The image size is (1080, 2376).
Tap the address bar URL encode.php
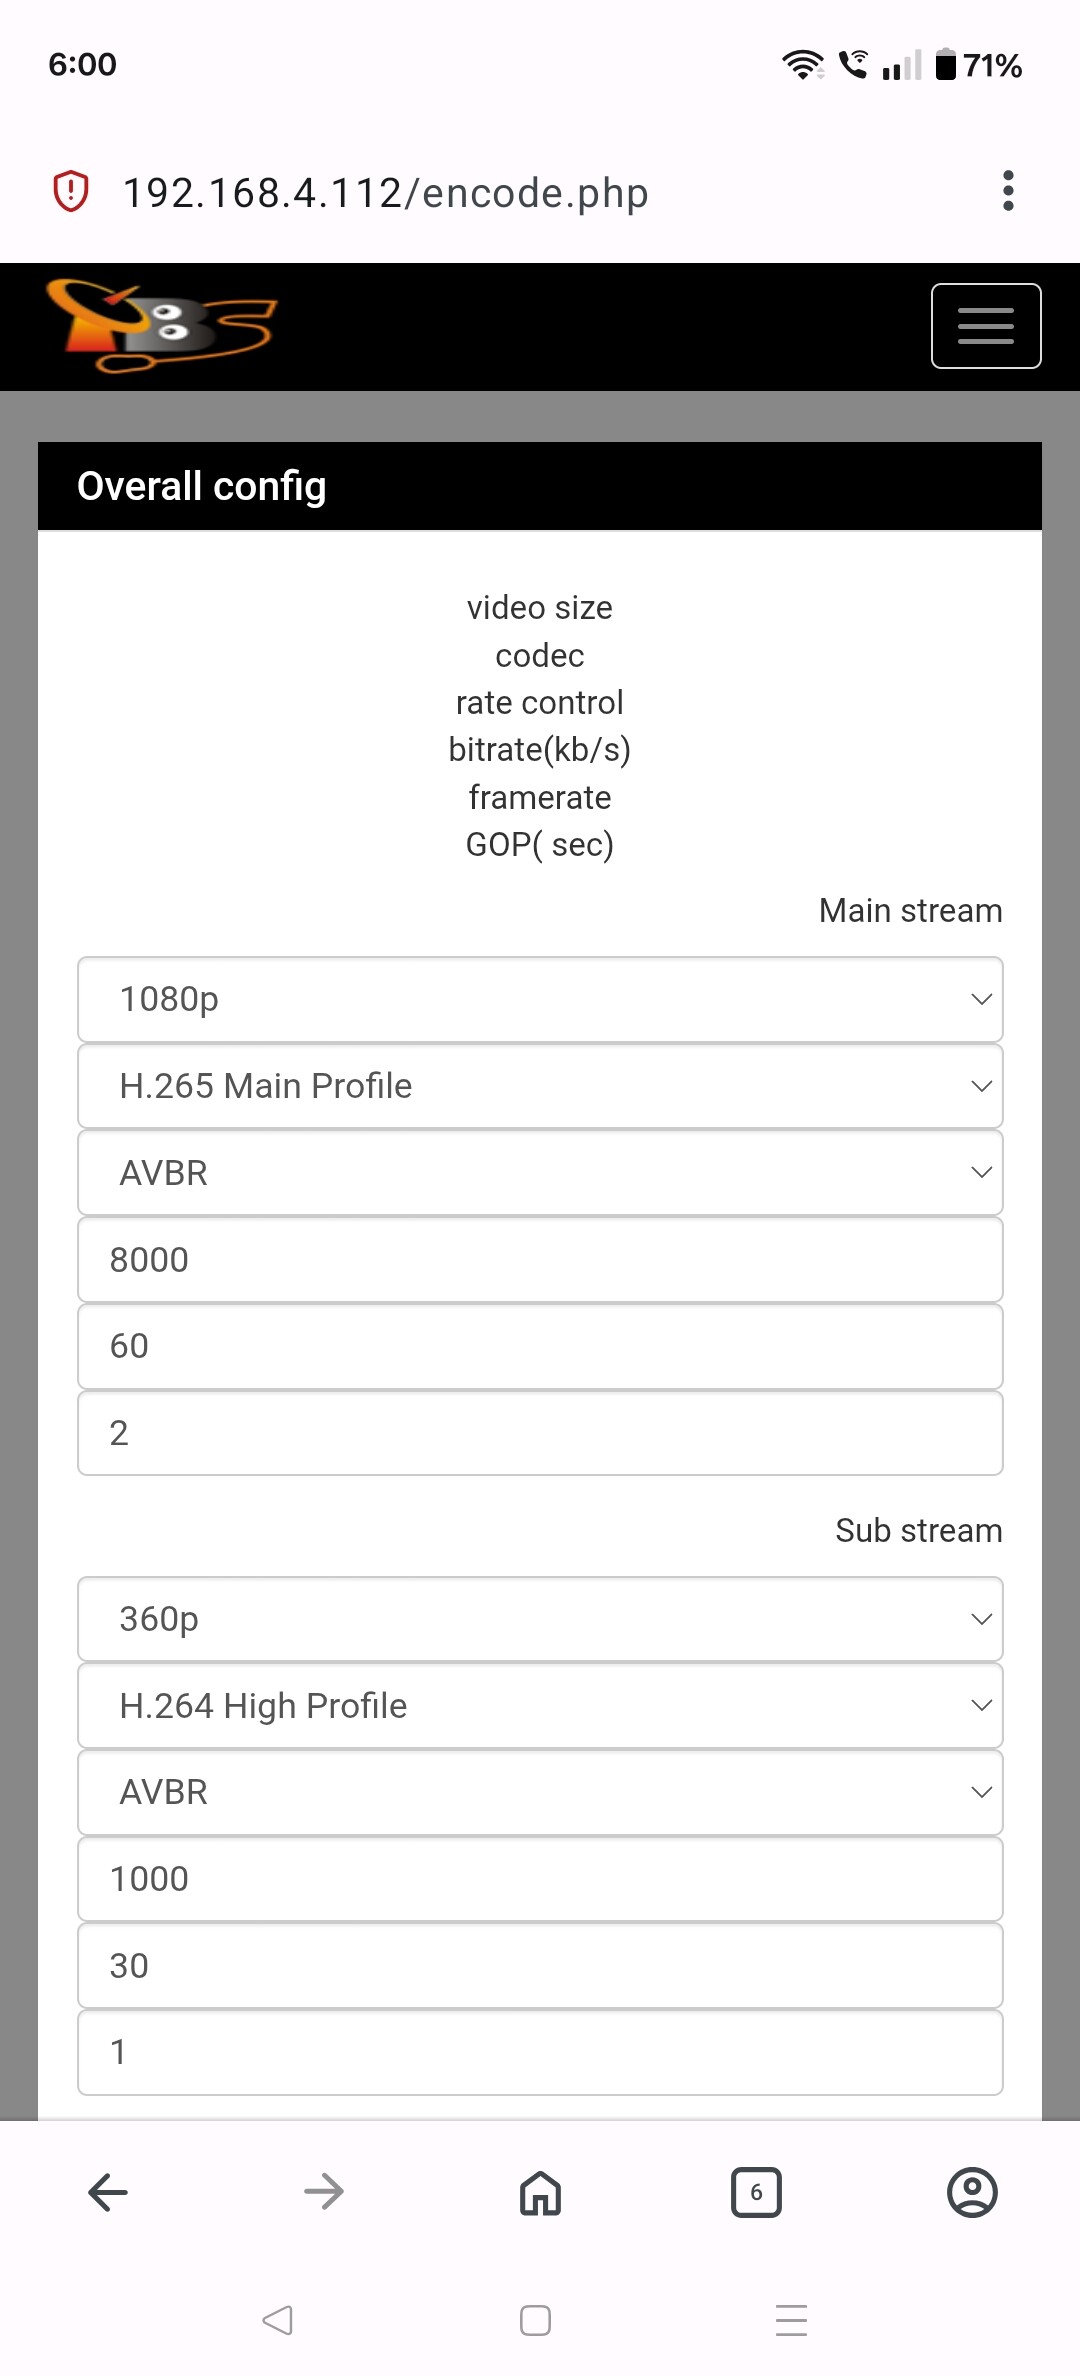pos(385,192)
